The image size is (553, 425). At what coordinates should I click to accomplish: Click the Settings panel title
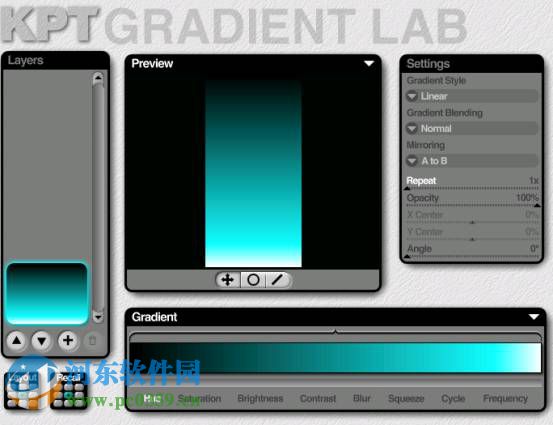pyautogui.click(x=428, y=64)
